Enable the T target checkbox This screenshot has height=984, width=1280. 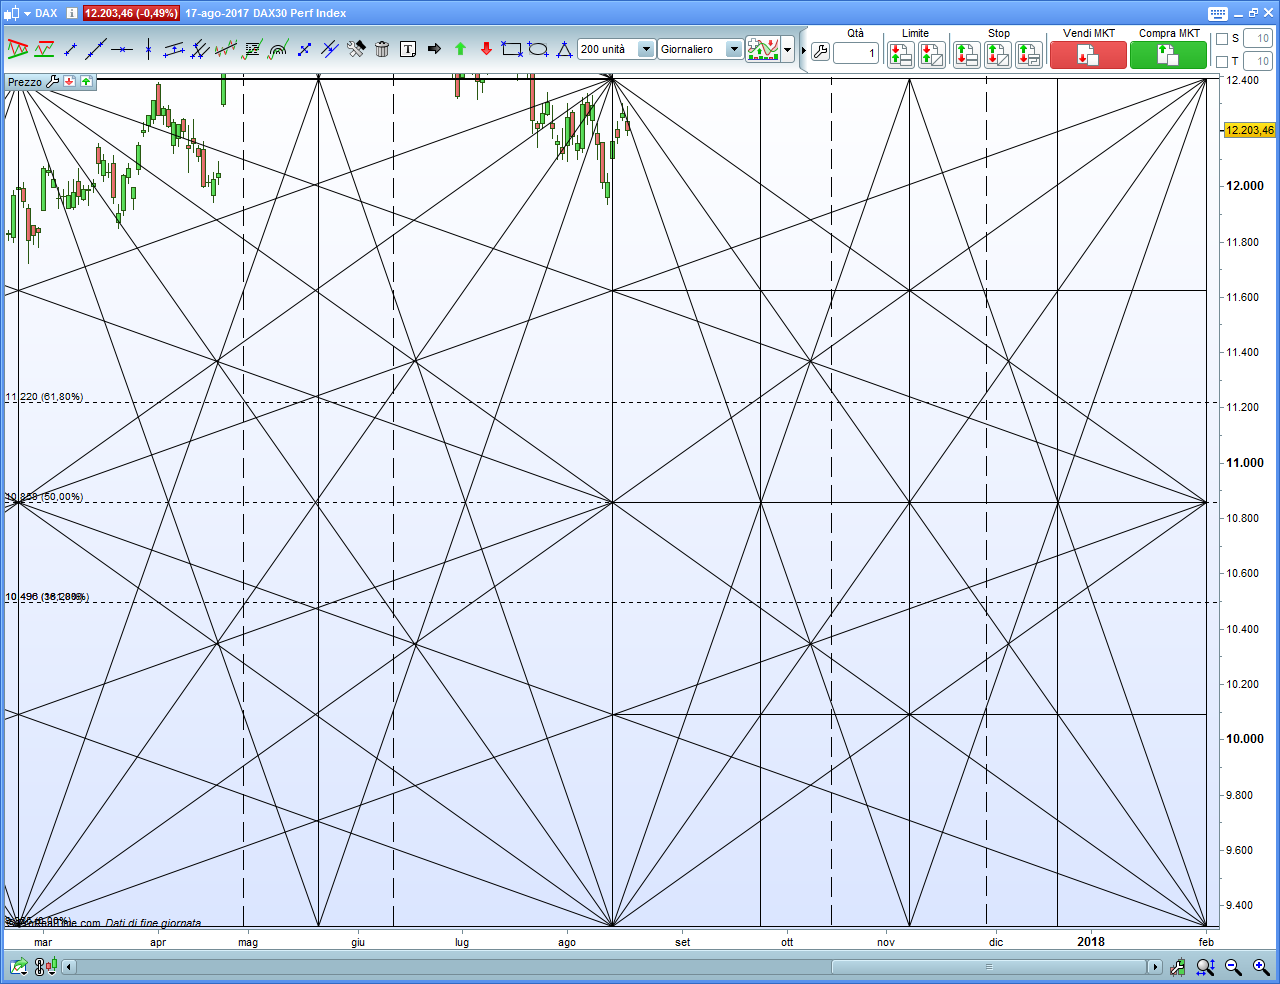[x=1222, y=62]
